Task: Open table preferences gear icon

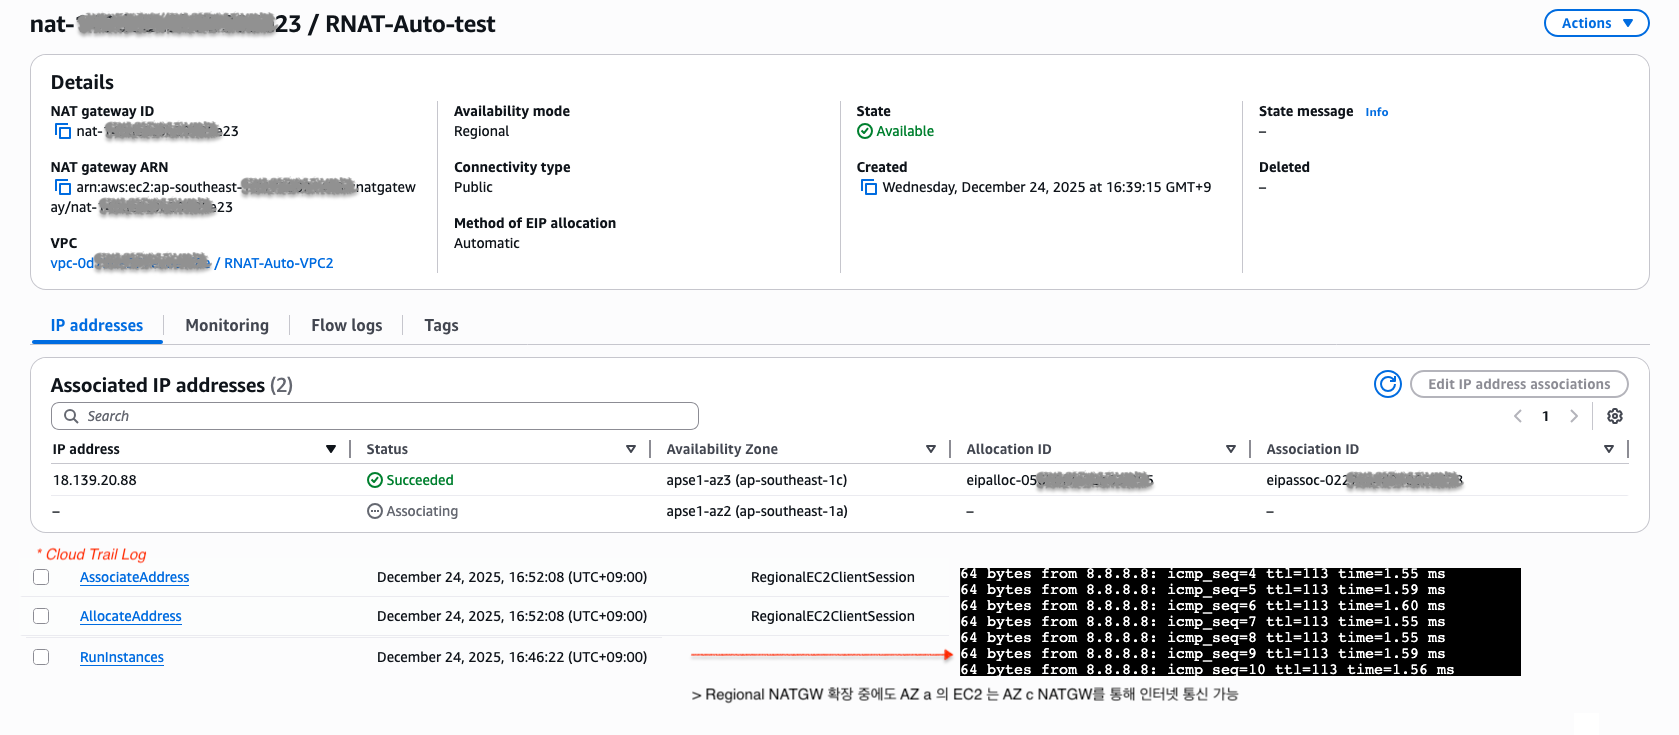Action: tap(1614, 416)
